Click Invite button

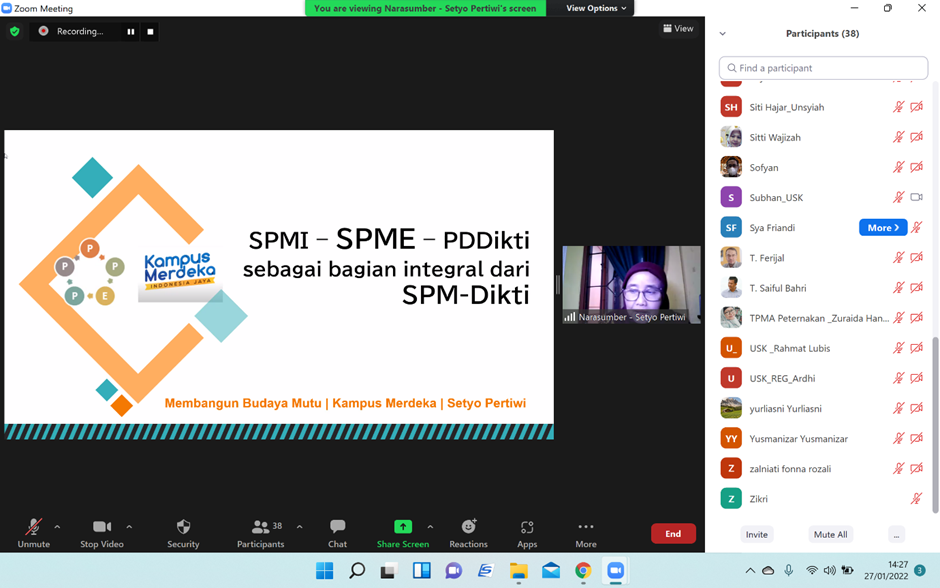(757, 534)
